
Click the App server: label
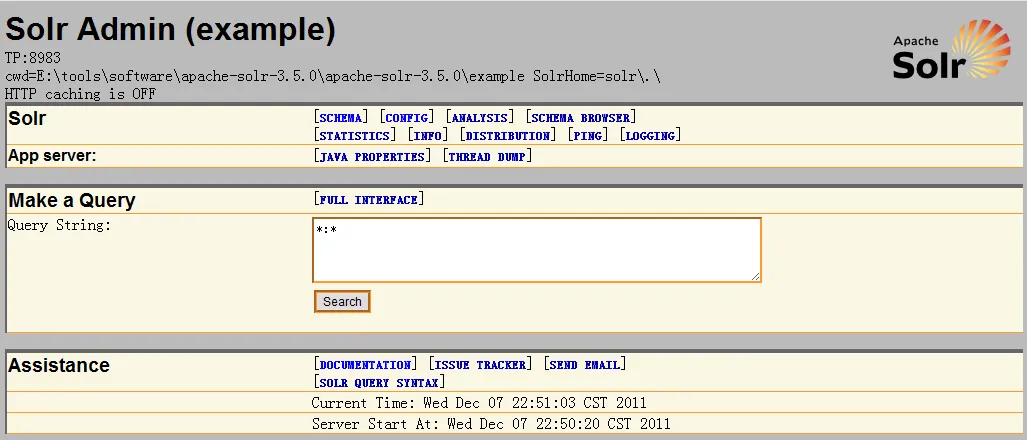[x=52, y=156]
